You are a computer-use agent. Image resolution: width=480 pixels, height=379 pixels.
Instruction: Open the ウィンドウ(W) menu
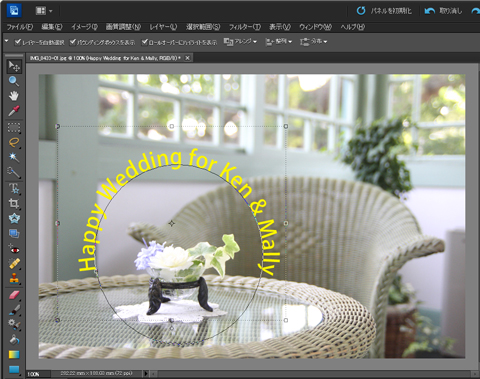pyautogui.click(x=315, y=27)
